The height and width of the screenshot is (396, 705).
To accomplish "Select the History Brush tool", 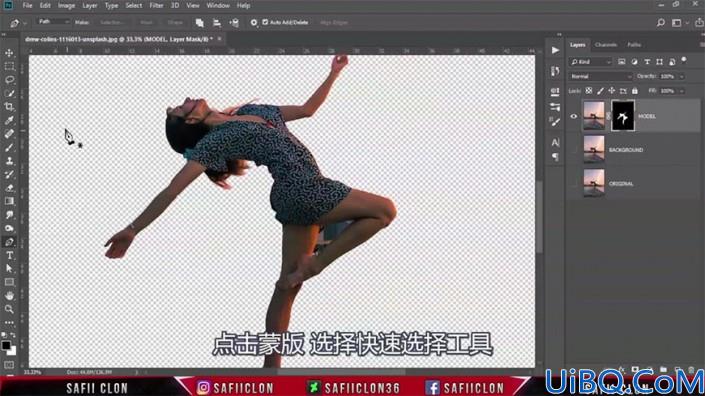I will [x=9, y=174].
